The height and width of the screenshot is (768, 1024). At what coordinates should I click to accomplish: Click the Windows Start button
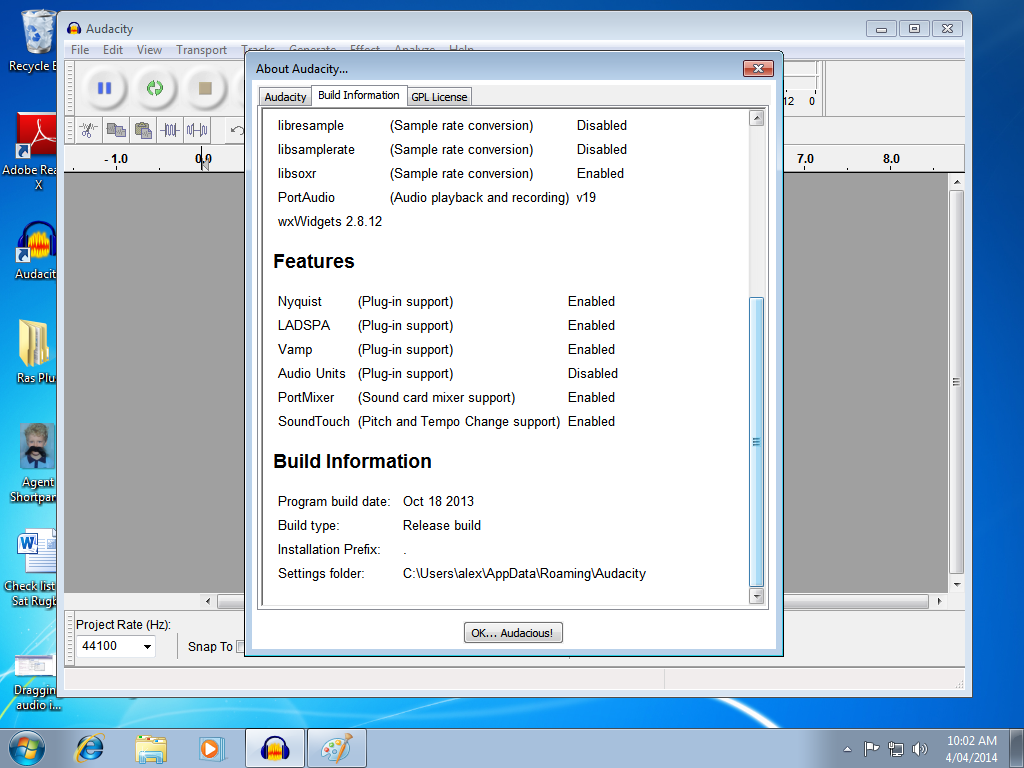pos(27,748)
